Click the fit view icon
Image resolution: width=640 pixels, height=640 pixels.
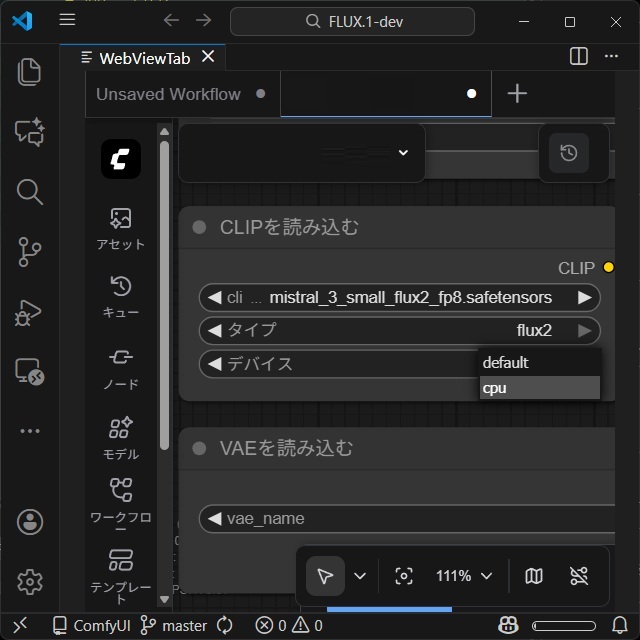click(404, 576)
